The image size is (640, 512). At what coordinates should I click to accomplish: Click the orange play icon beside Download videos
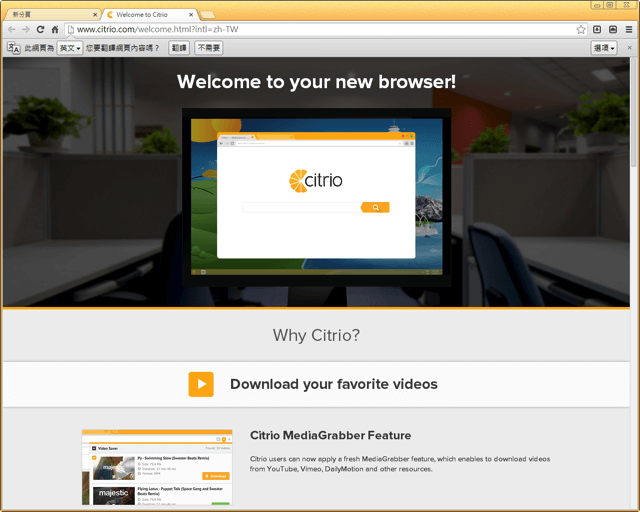click(201, 384)
